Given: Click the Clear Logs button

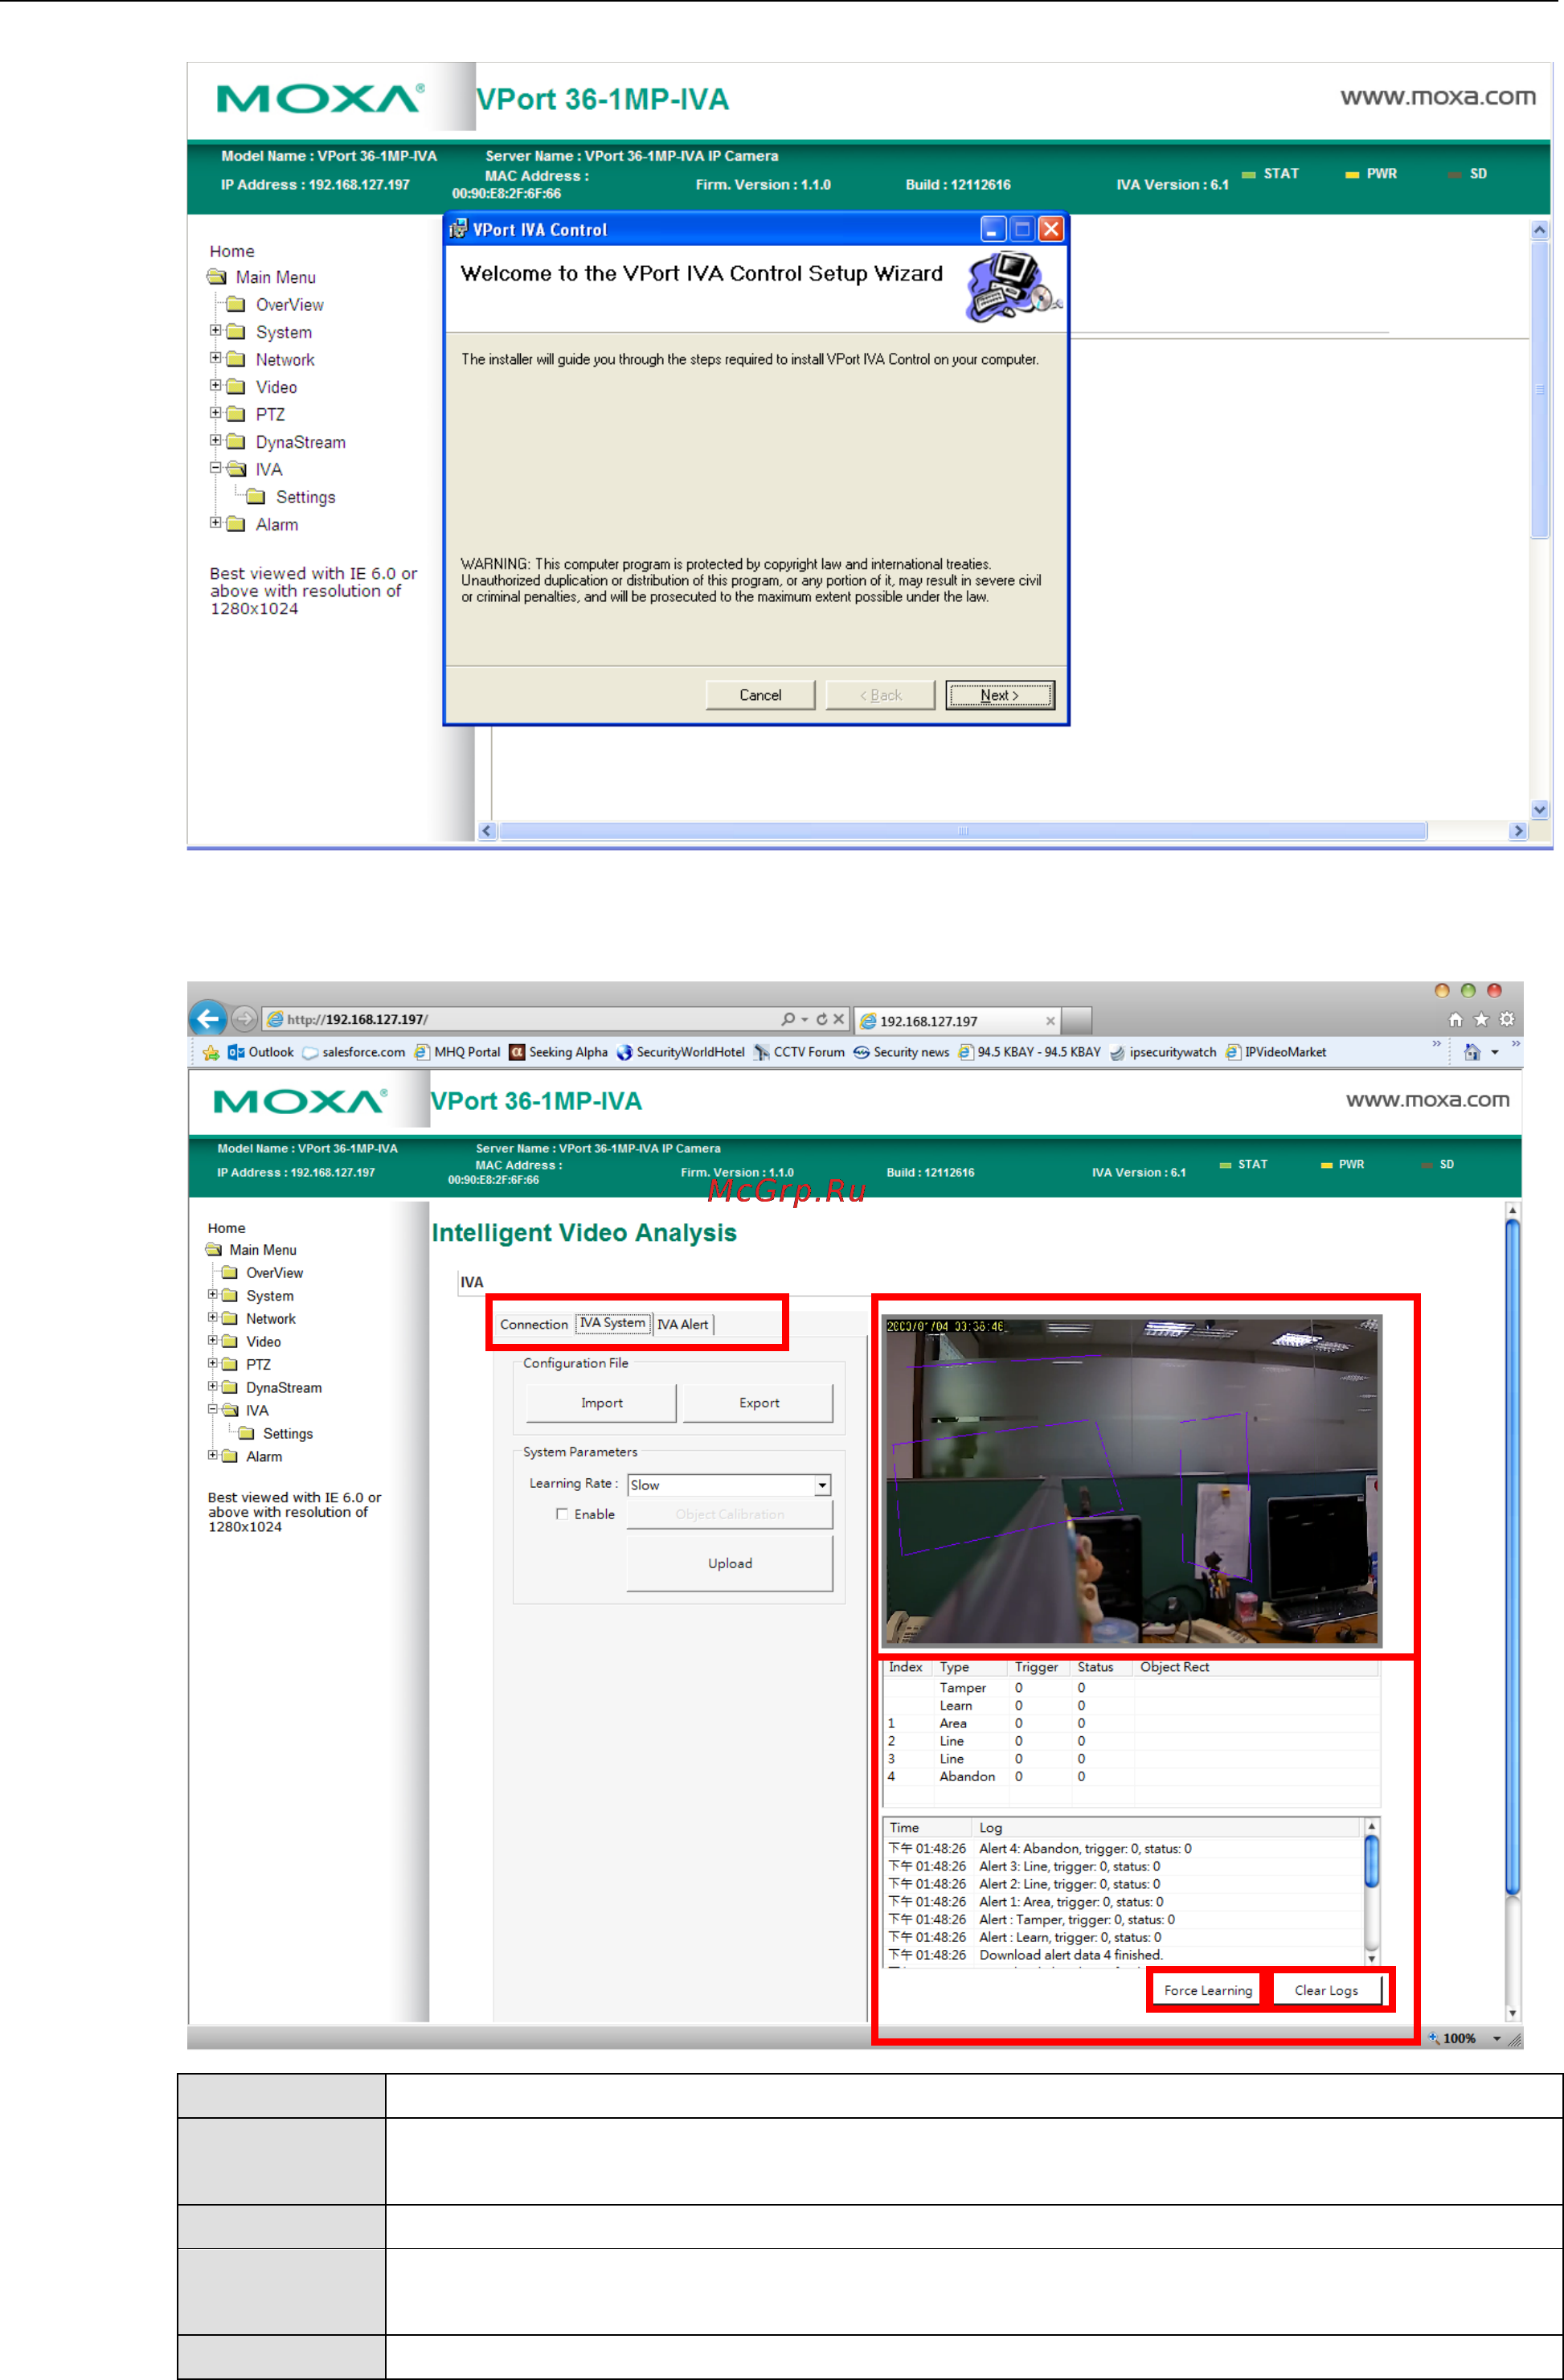Looking at the screenshot, I should click(1326, 1990).
